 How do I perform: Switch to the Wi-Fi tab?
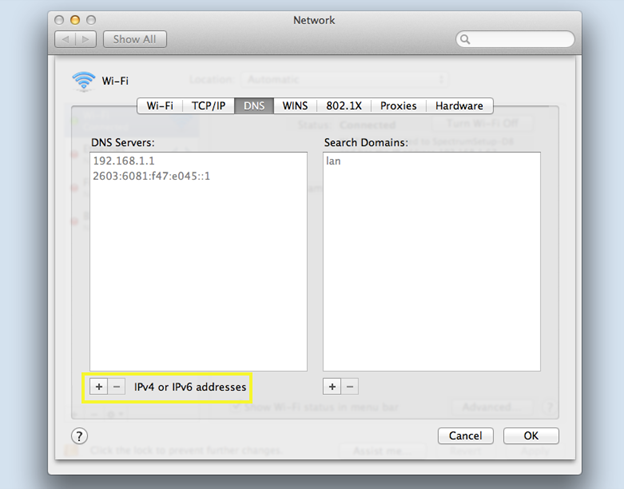point(160,106)
